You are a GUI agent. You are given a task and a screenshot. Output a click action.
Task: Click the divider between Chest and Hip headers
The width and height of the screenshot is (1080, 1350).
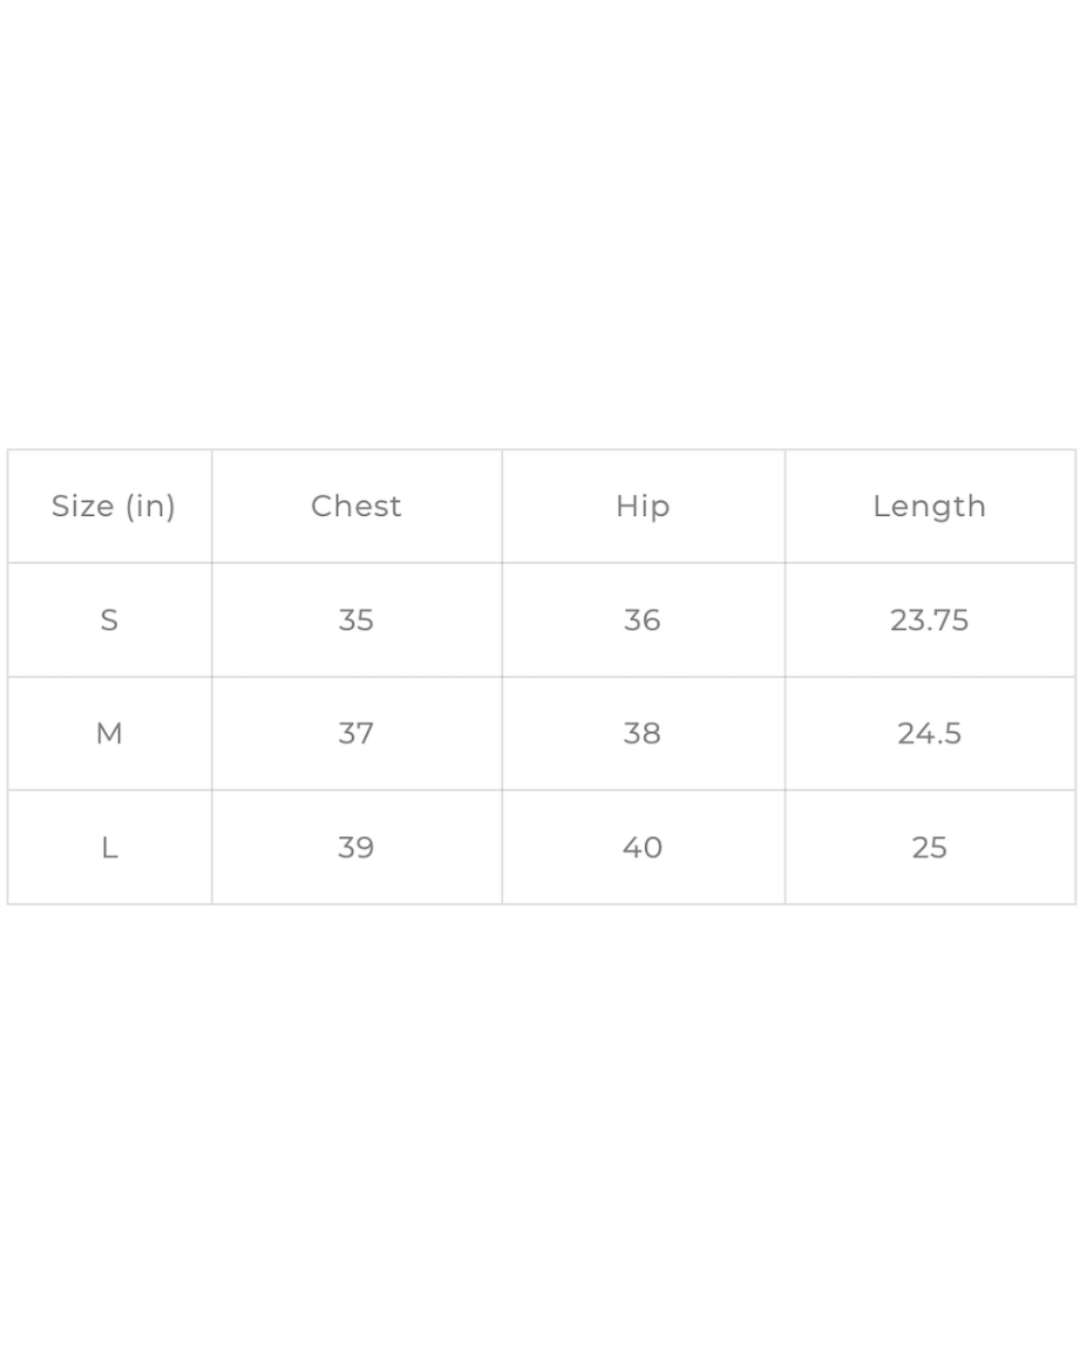tap(502, 506)
